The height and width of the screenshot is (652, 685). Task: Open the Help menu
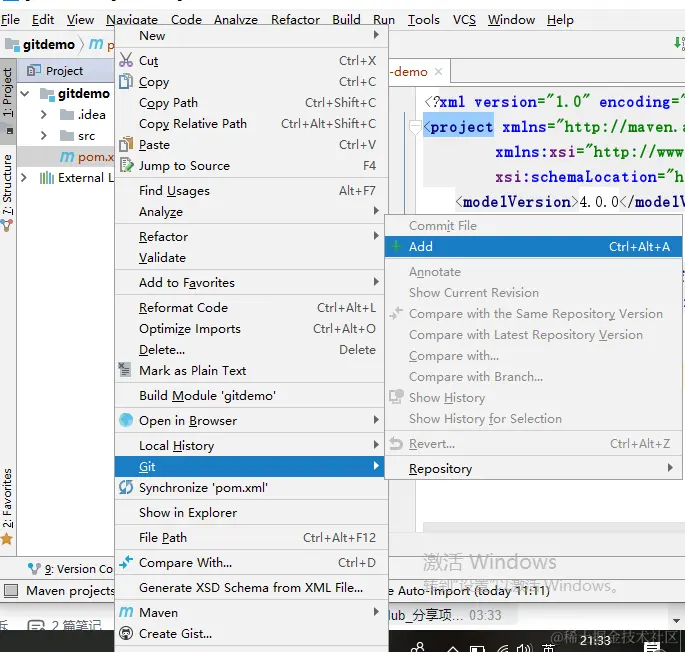(560, 20)
